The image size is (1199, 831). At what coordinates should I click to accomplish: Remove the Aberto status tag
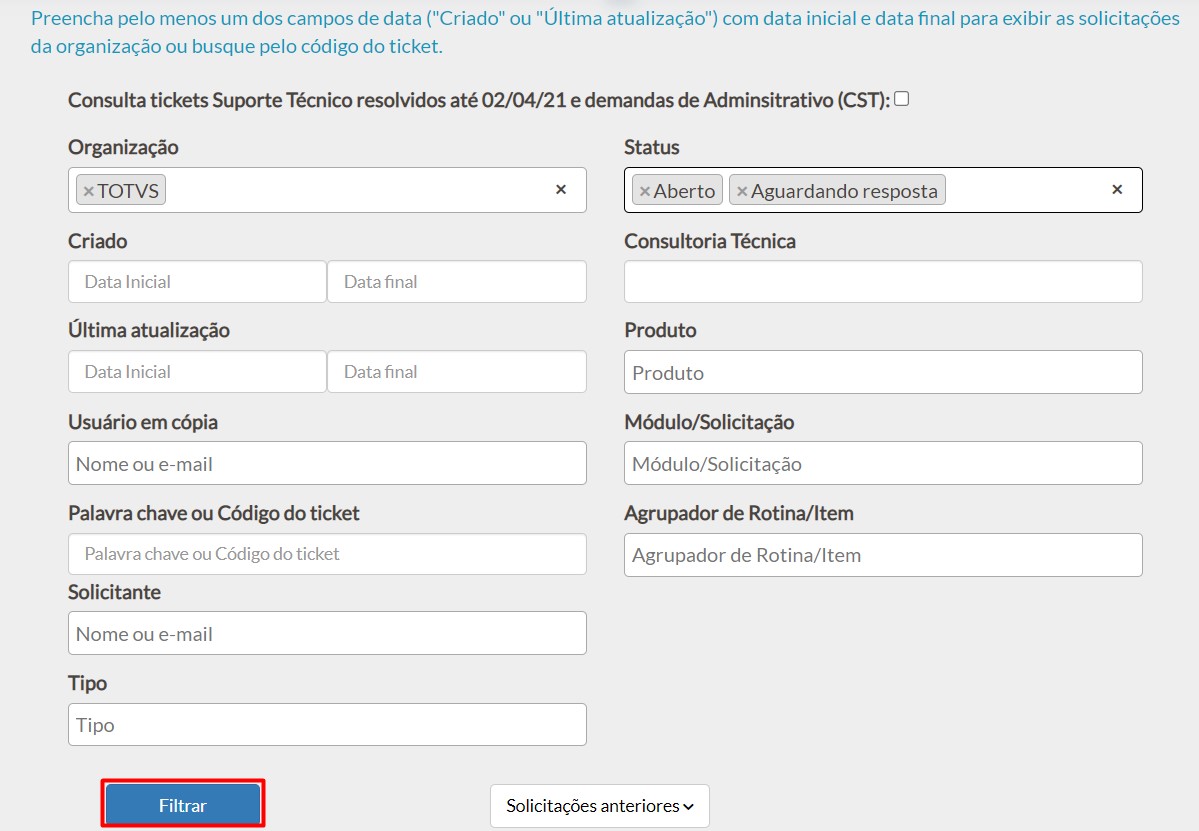tap(645, 191)
